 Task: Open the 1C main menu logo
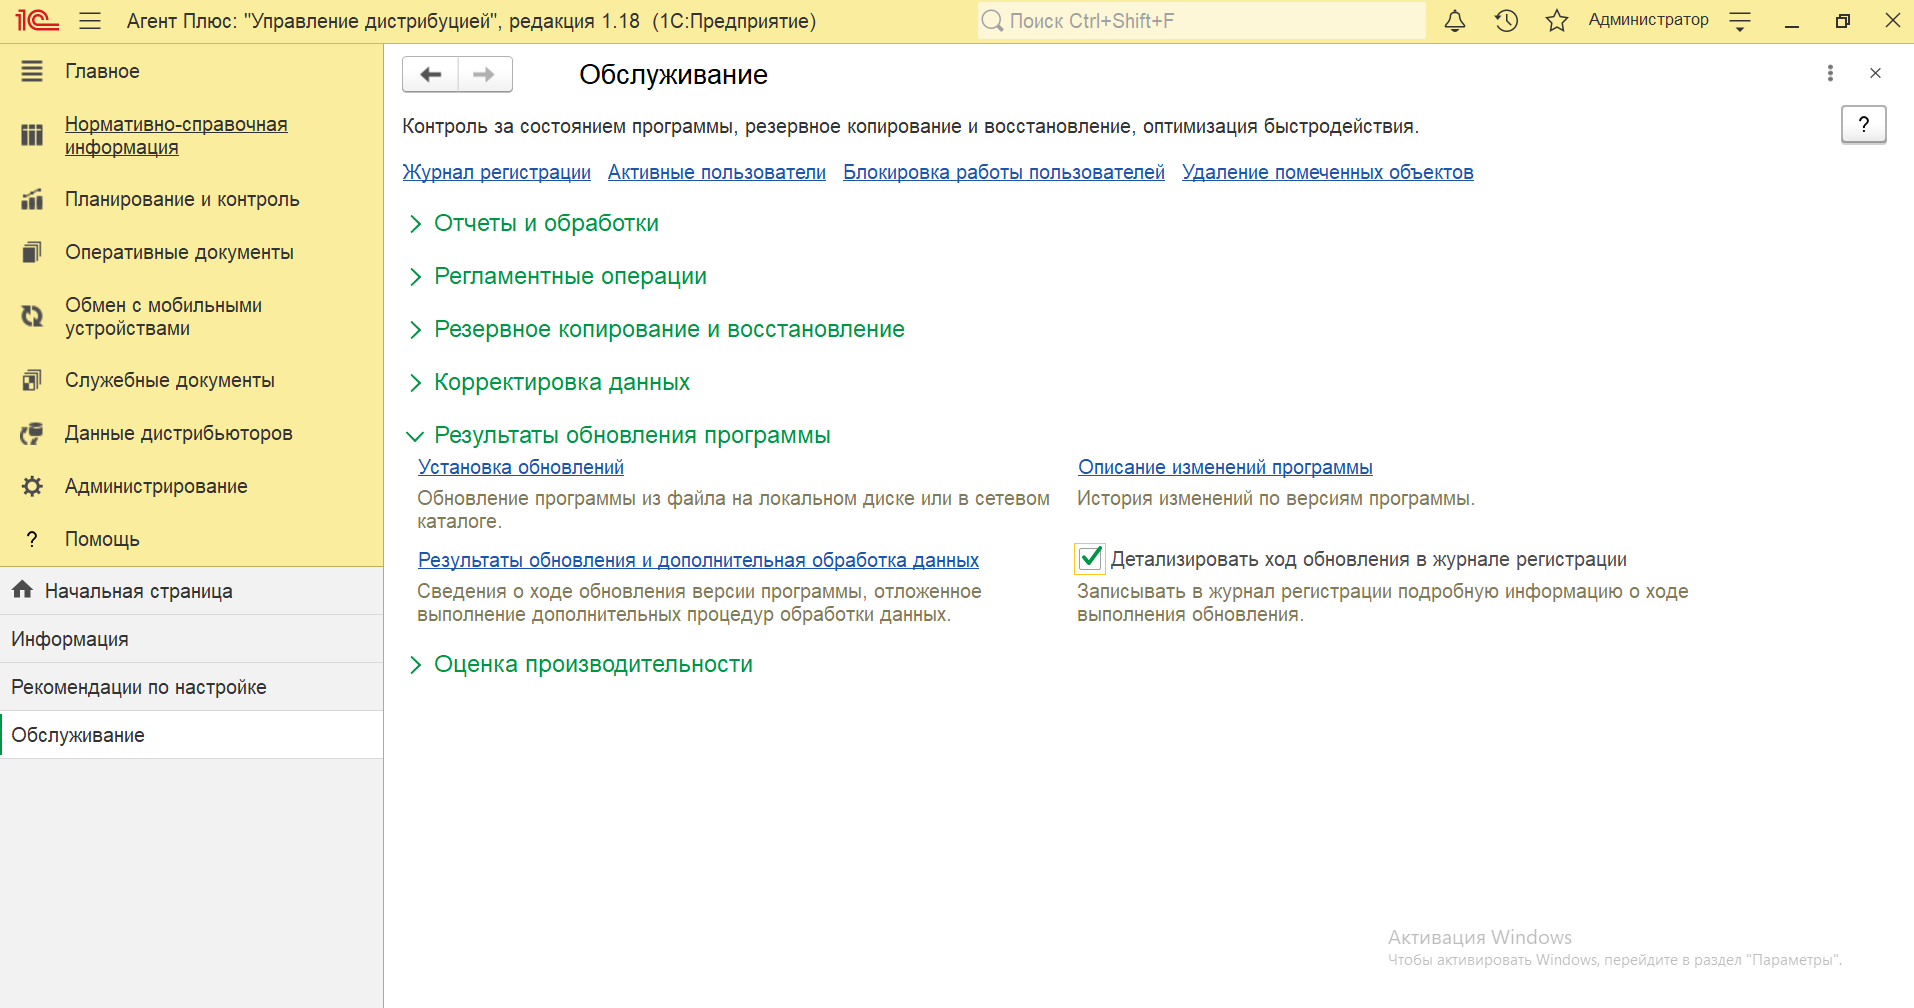click(x=37, y=20)
